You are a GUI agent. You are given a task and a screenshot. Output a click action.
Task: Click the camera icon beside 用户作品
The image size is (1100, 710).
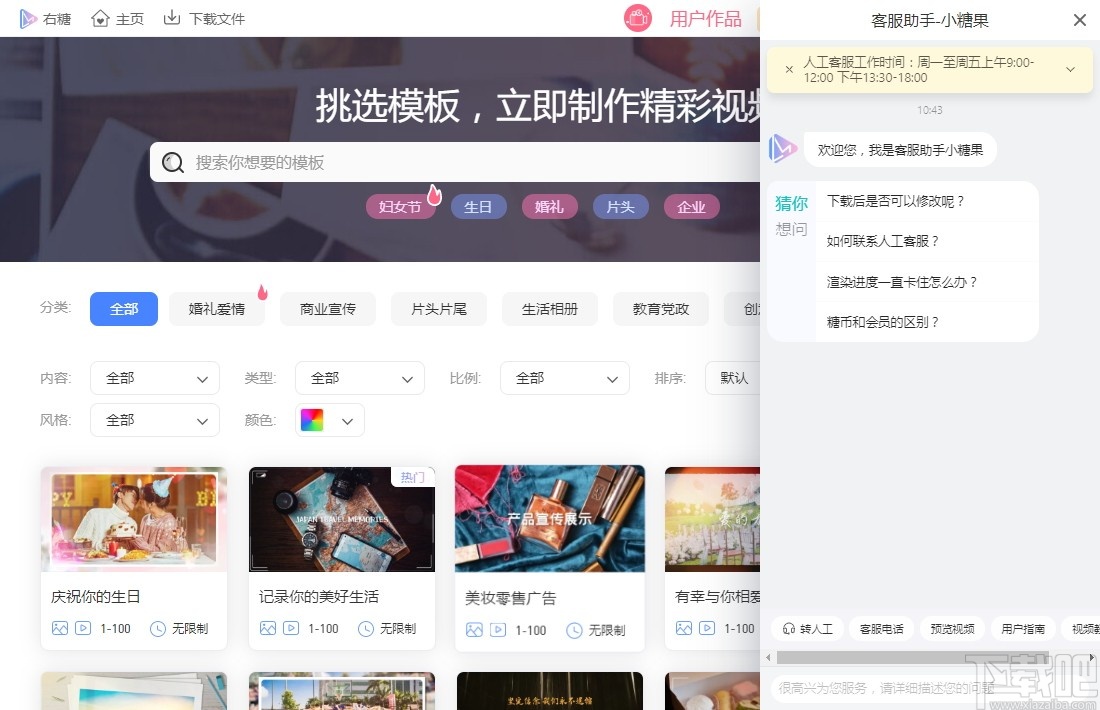(x=638, y=18)
